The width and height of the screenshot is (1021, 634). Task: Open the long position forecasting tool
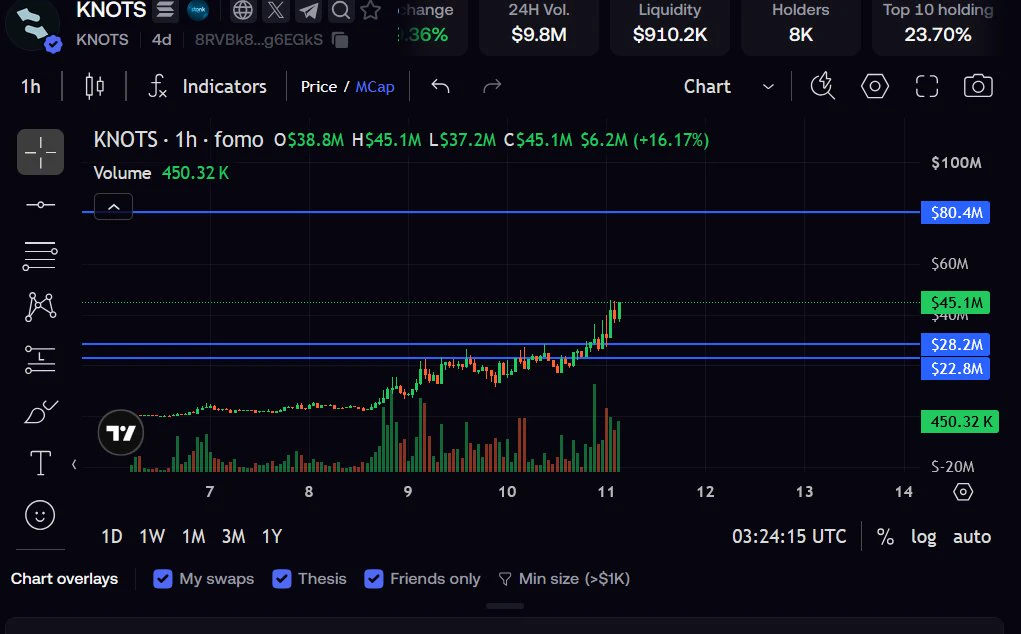[40, 359]
